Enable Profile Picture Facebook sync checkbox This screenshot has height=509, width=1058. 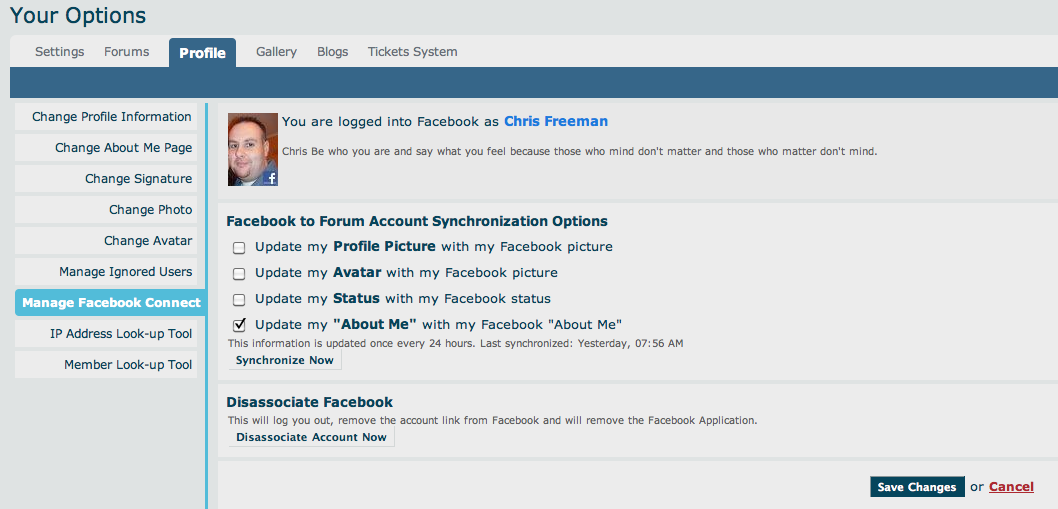(239, 248)
